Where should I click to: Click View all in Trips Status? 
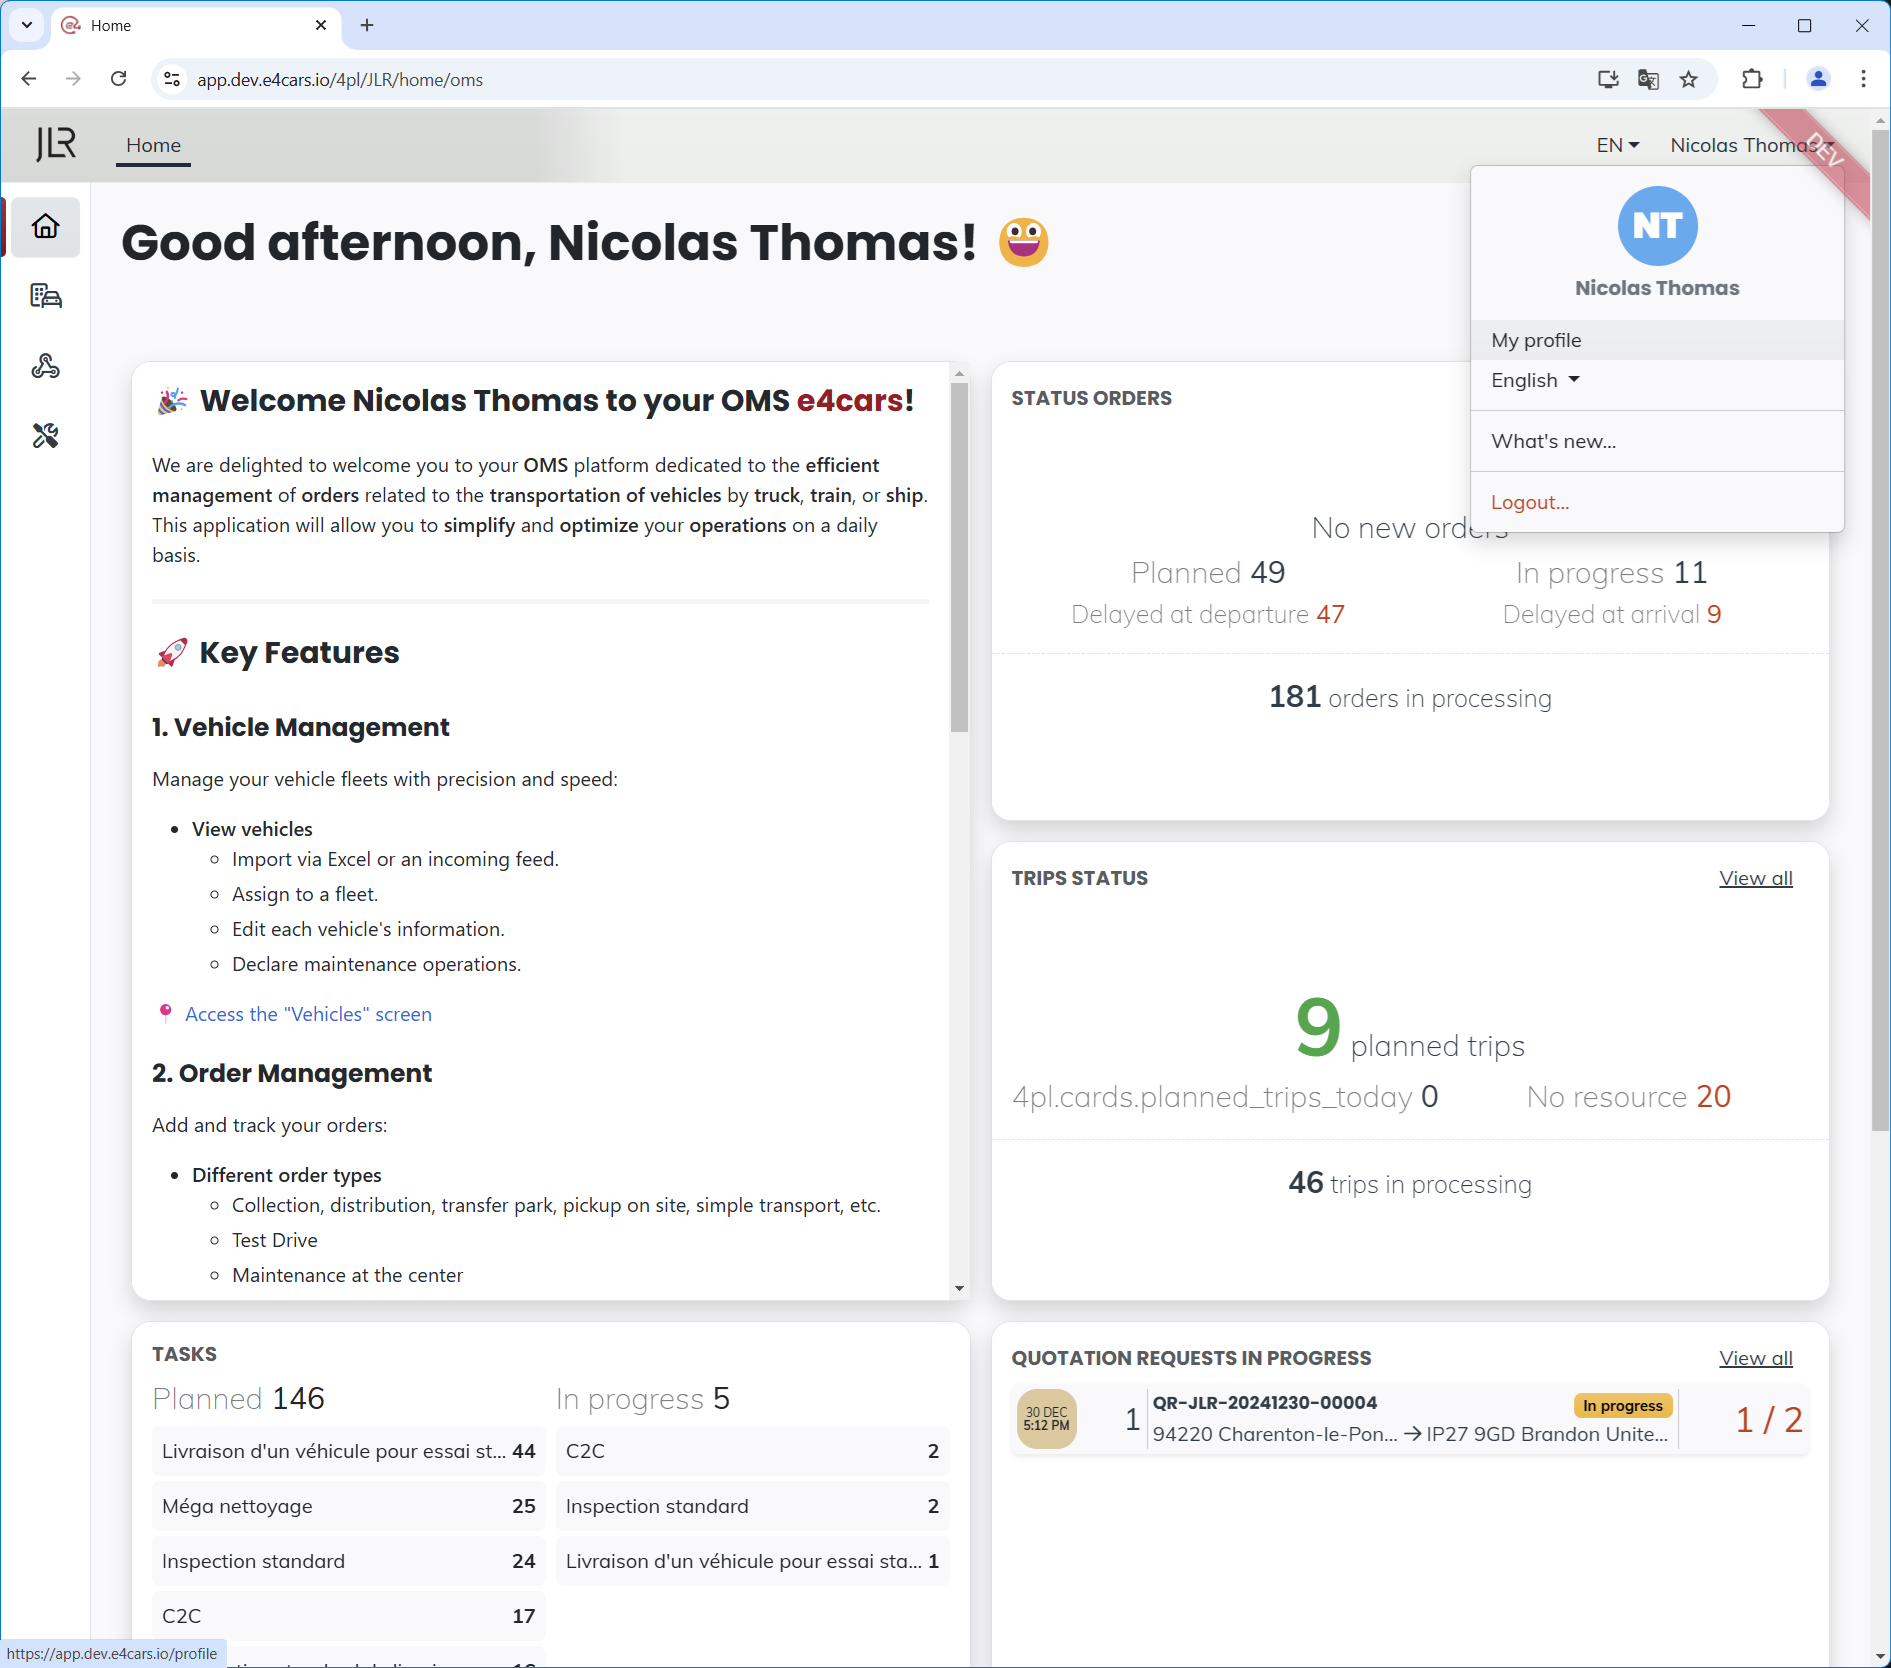[1755, 878]
